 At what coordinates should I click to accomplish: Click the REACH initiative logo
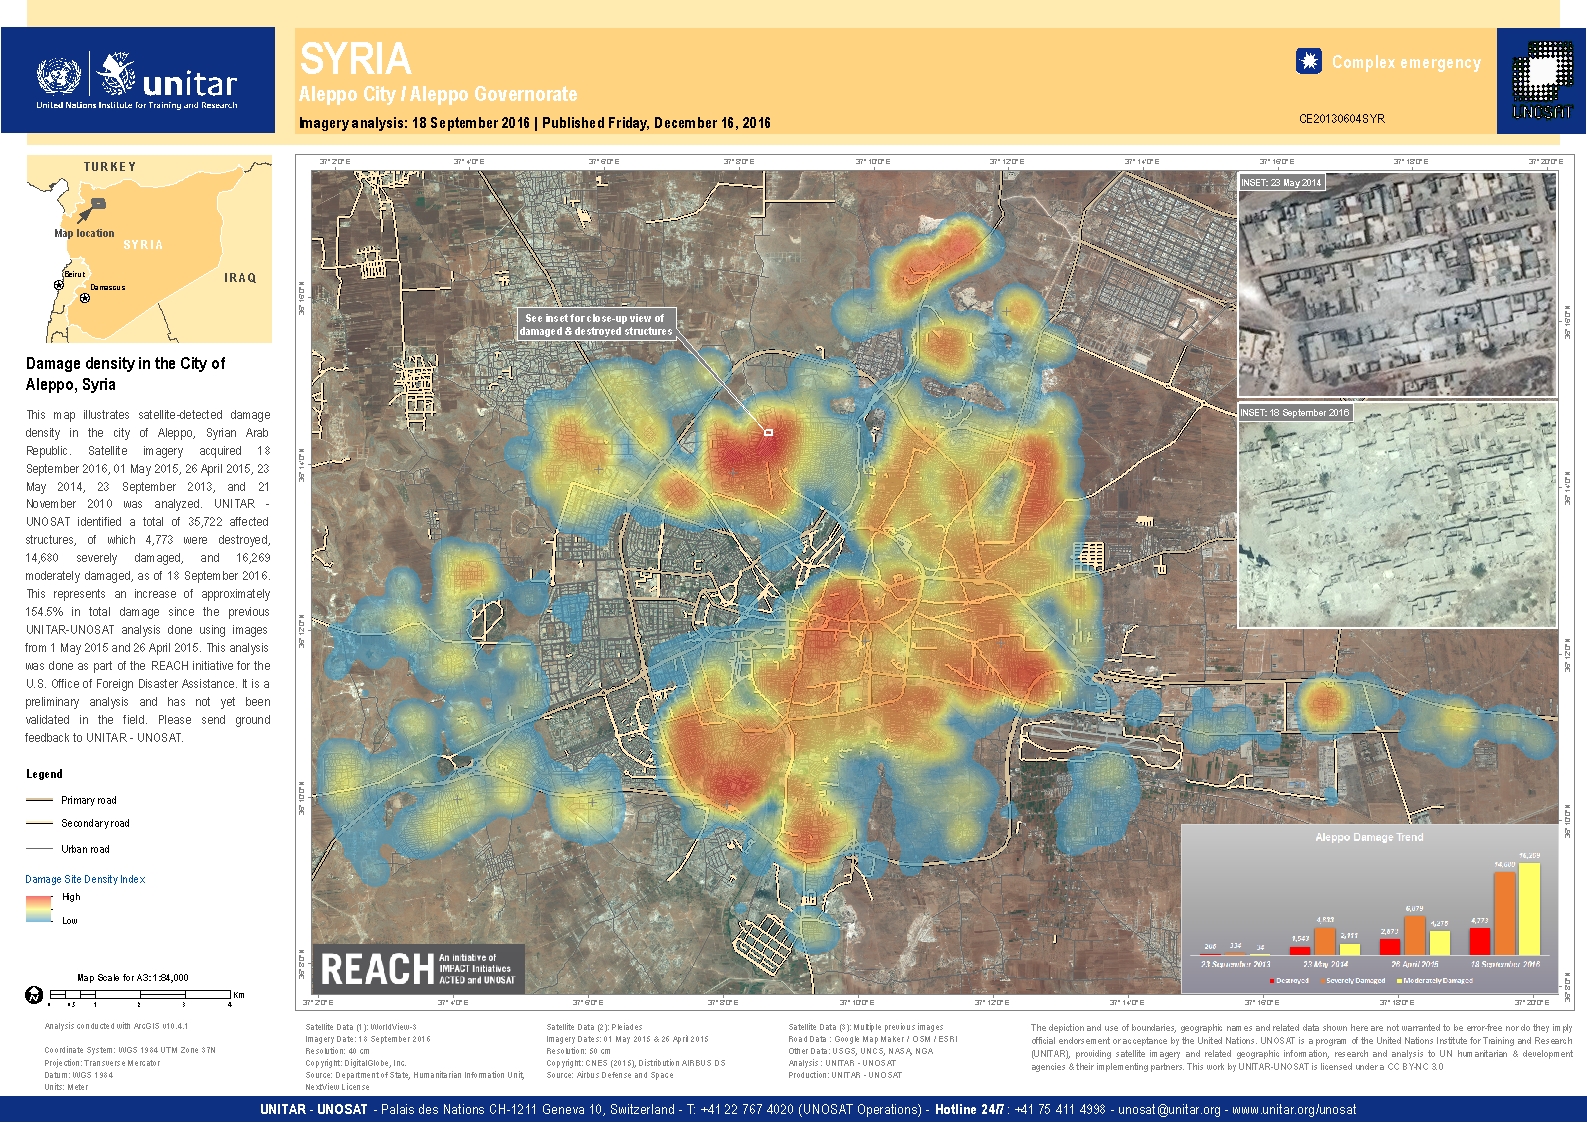(418, 968)
